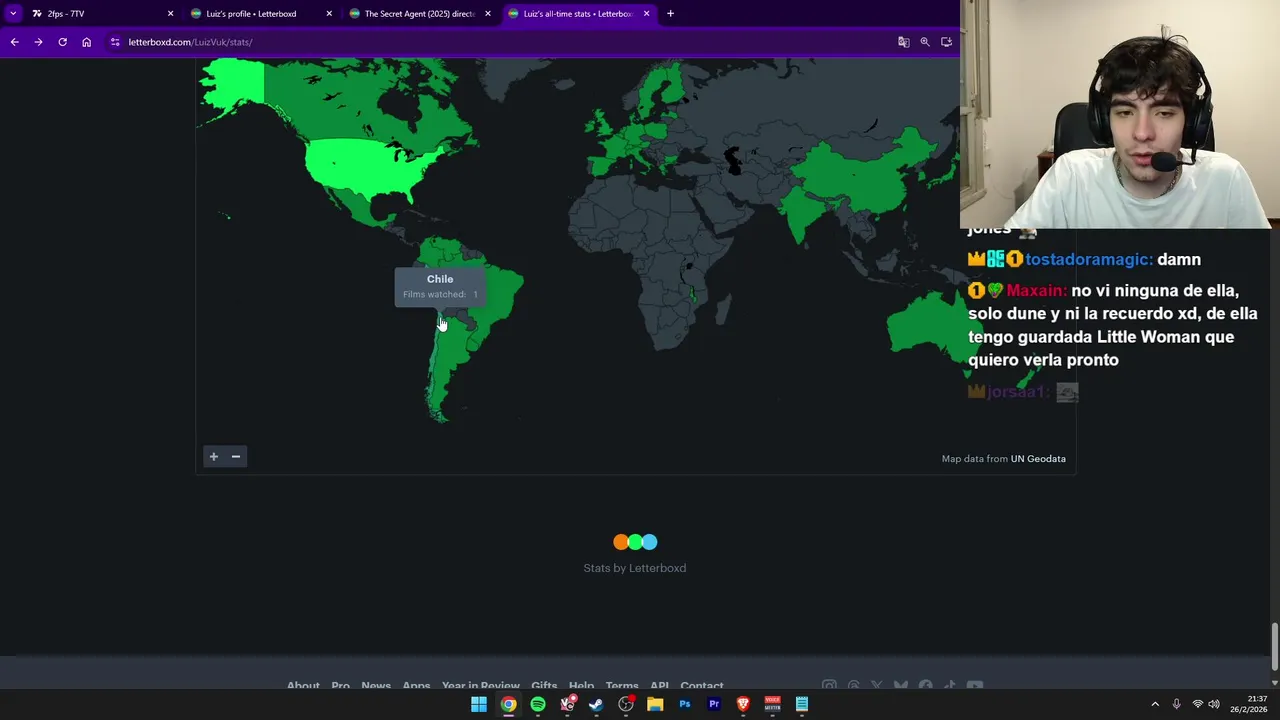The width and height of the screenshot is (1280, 720).
Task: Open site information icon in address bar
Action: pyautogui.click(x=115, y=42)
